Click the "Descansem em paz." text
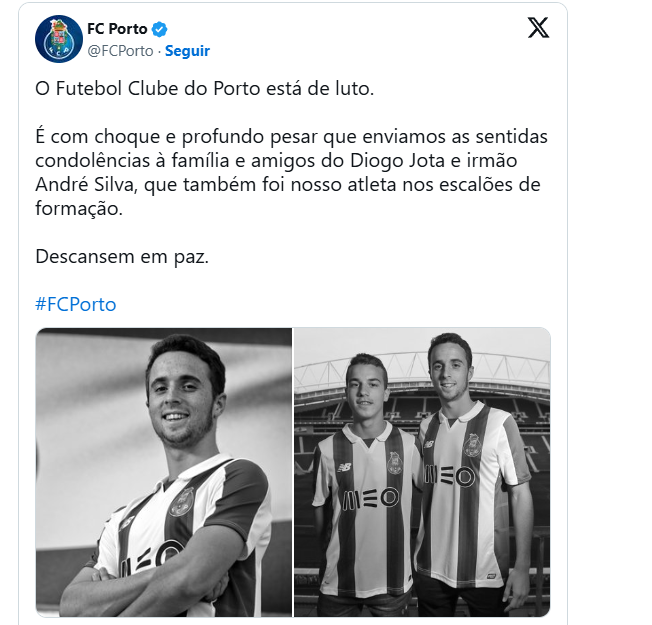The image size is (652, 625). (x=122, y=256)
